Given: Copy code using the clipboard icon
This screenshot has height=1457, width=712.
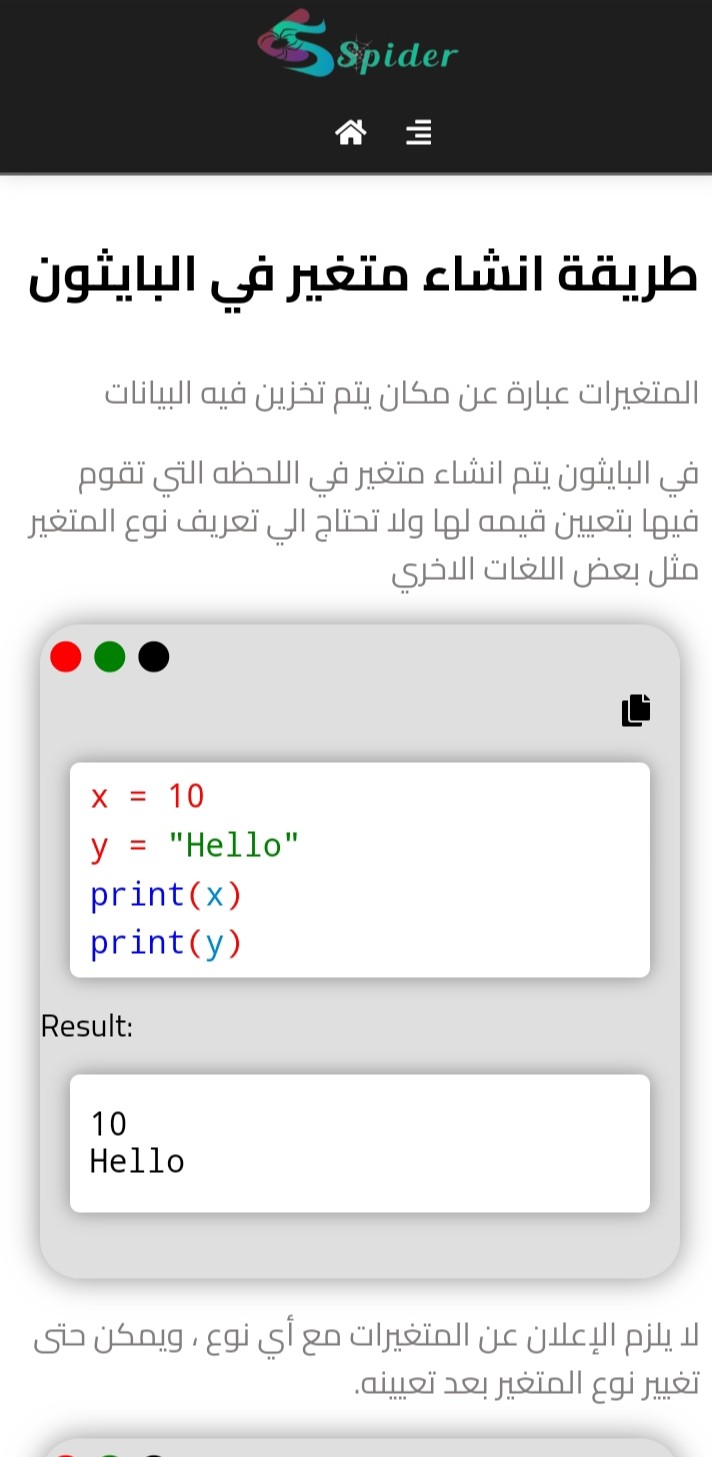Looking at the screenshot, I should coord(636,709).
